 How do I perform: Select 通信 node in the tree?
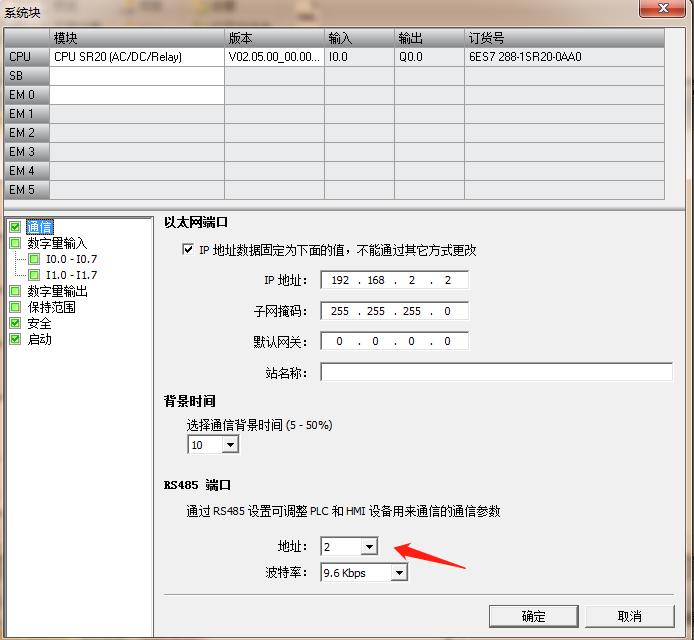tap(39, 226)
